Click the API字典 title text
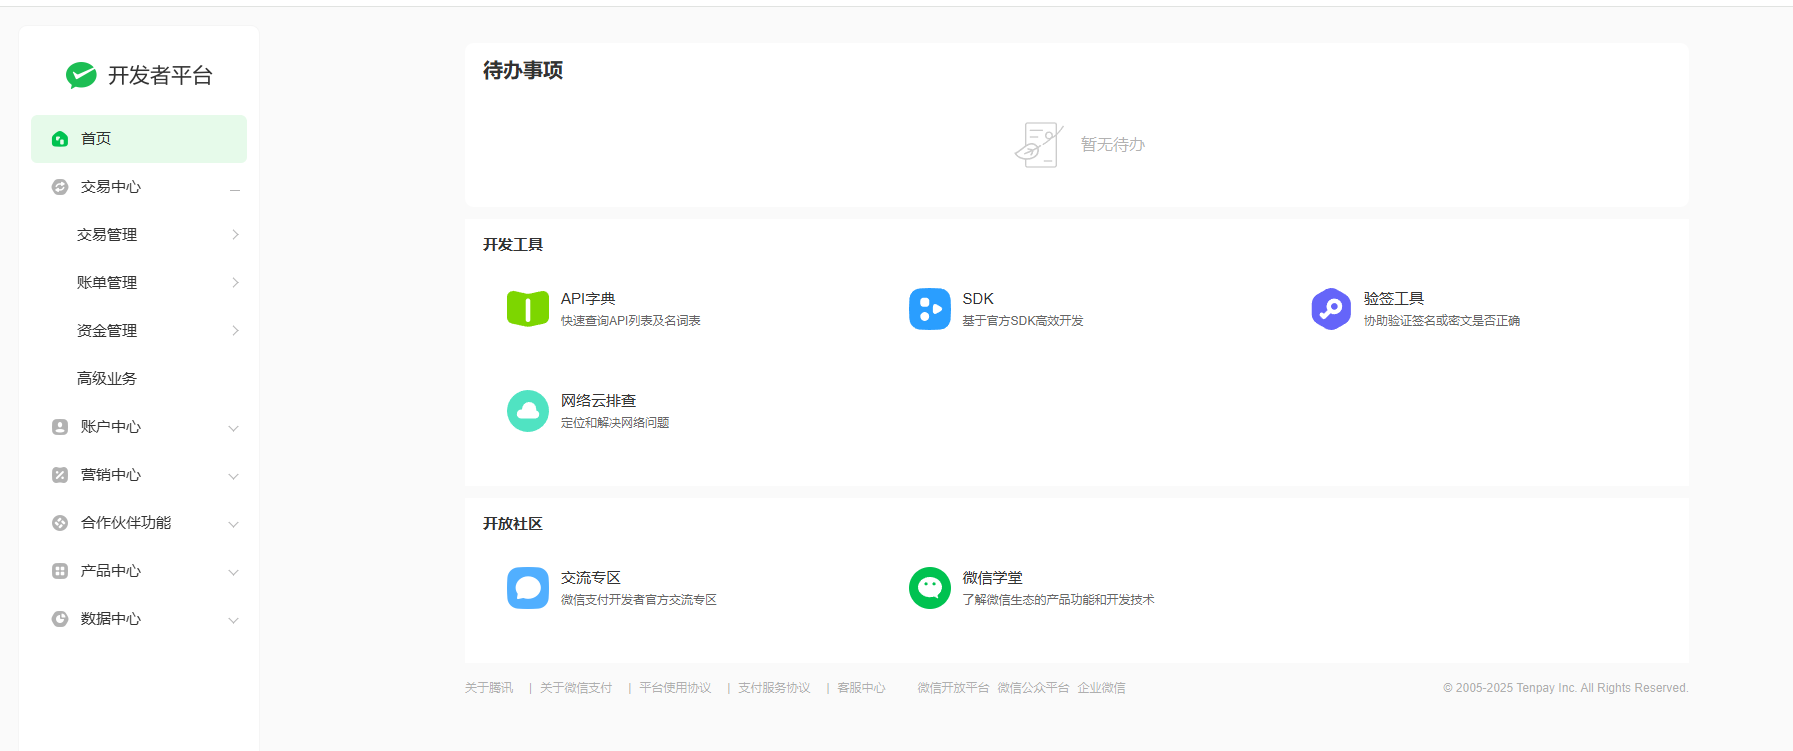 tap(588, 299)
